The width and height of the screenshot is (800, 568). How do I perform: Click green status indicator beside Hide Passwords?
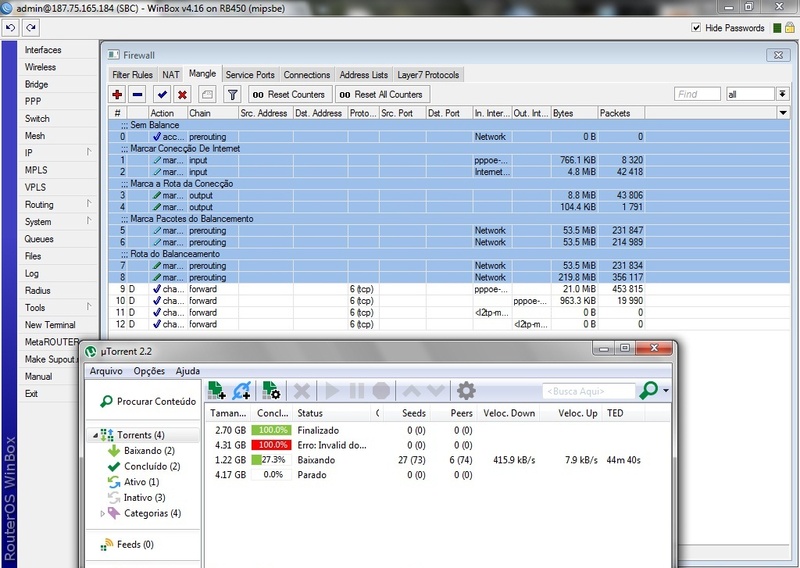click(x=777, y=28)
